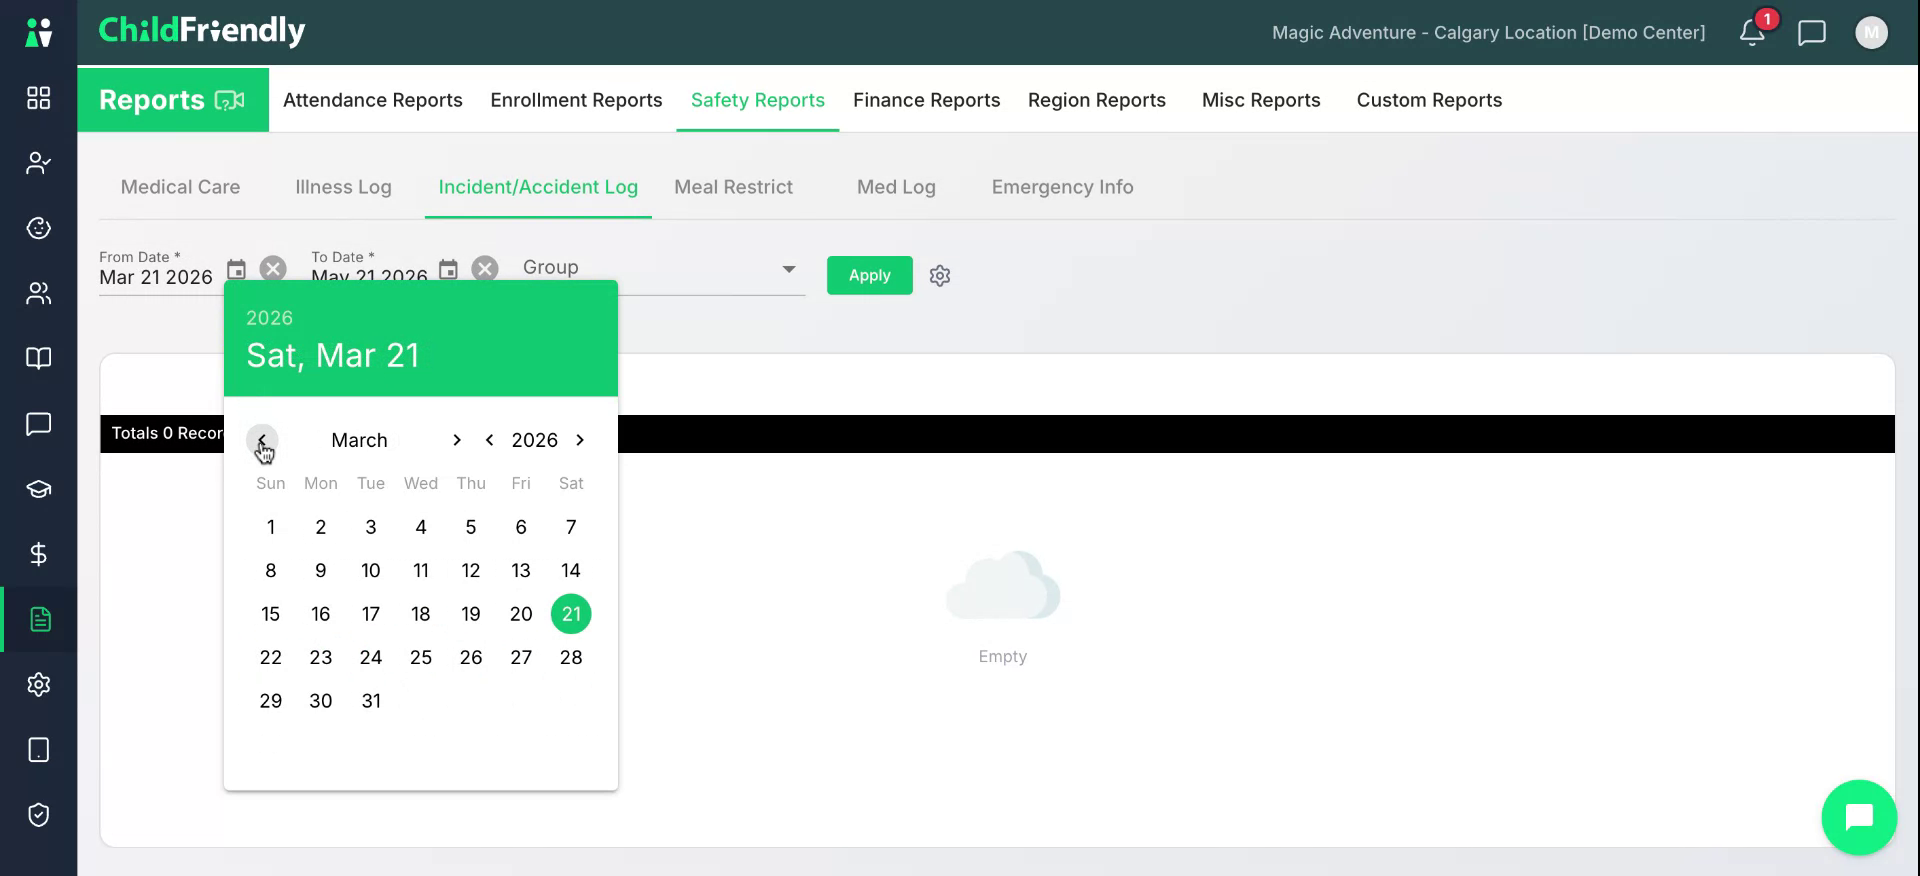The width and height of the screenshot is (1920, 876).
Task: Click the Apply button
Action: (x=869, y=275)
